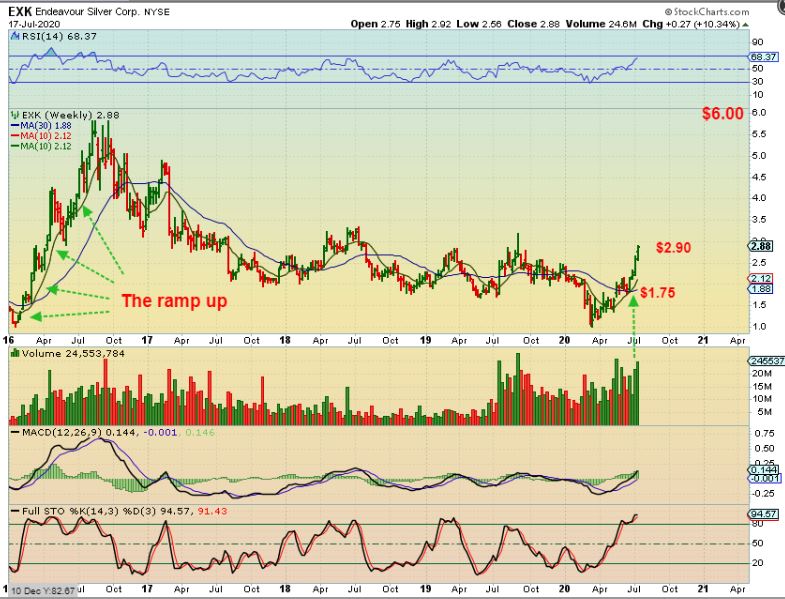Click year 17 label under the price chart
Screen dimensions: 785x599
click(x=147, y=341)
